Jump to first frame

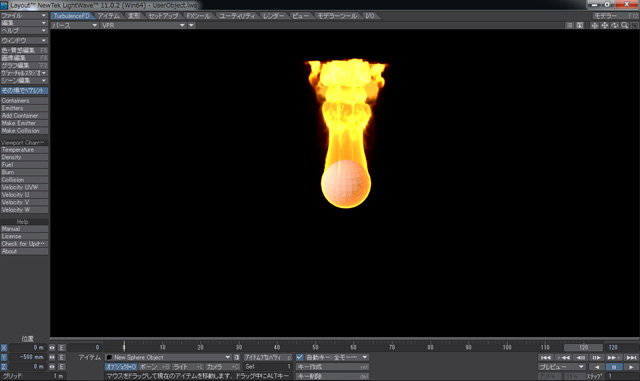546,357
